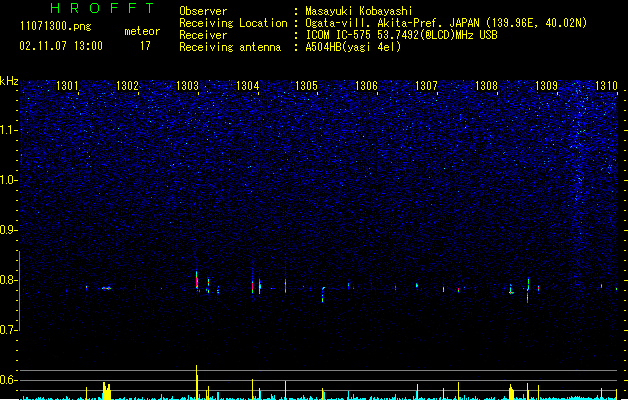Click the 1302 time marker
Viewport: 629px width, 400px height.
coord(127,86)
